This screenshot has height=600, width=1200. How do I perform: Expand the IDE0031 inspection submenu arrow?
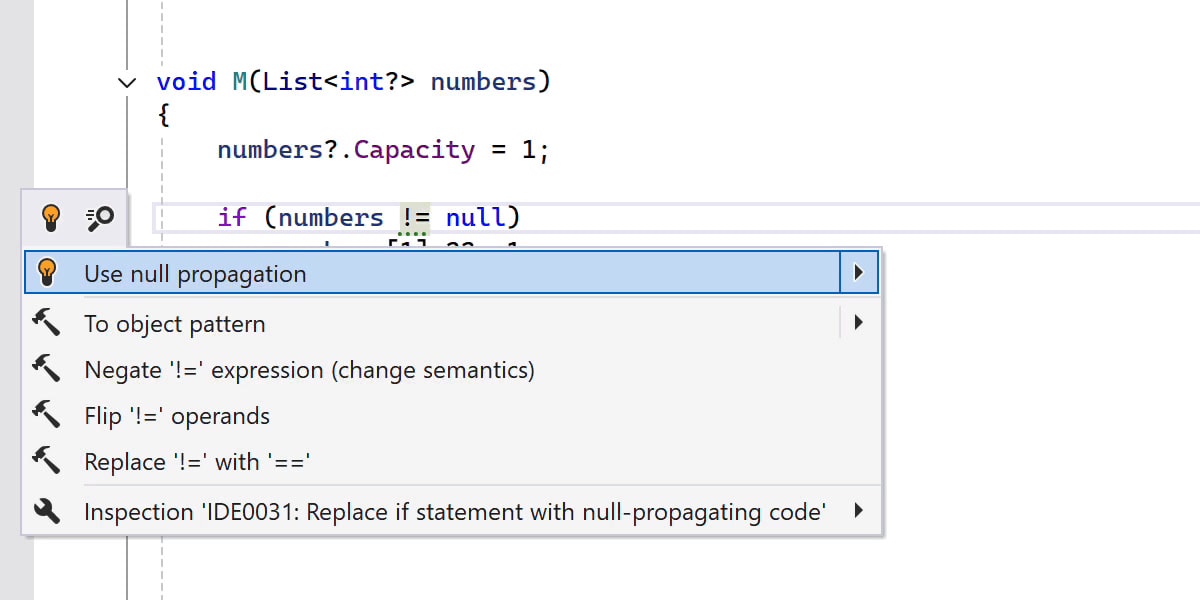[860, 511]
